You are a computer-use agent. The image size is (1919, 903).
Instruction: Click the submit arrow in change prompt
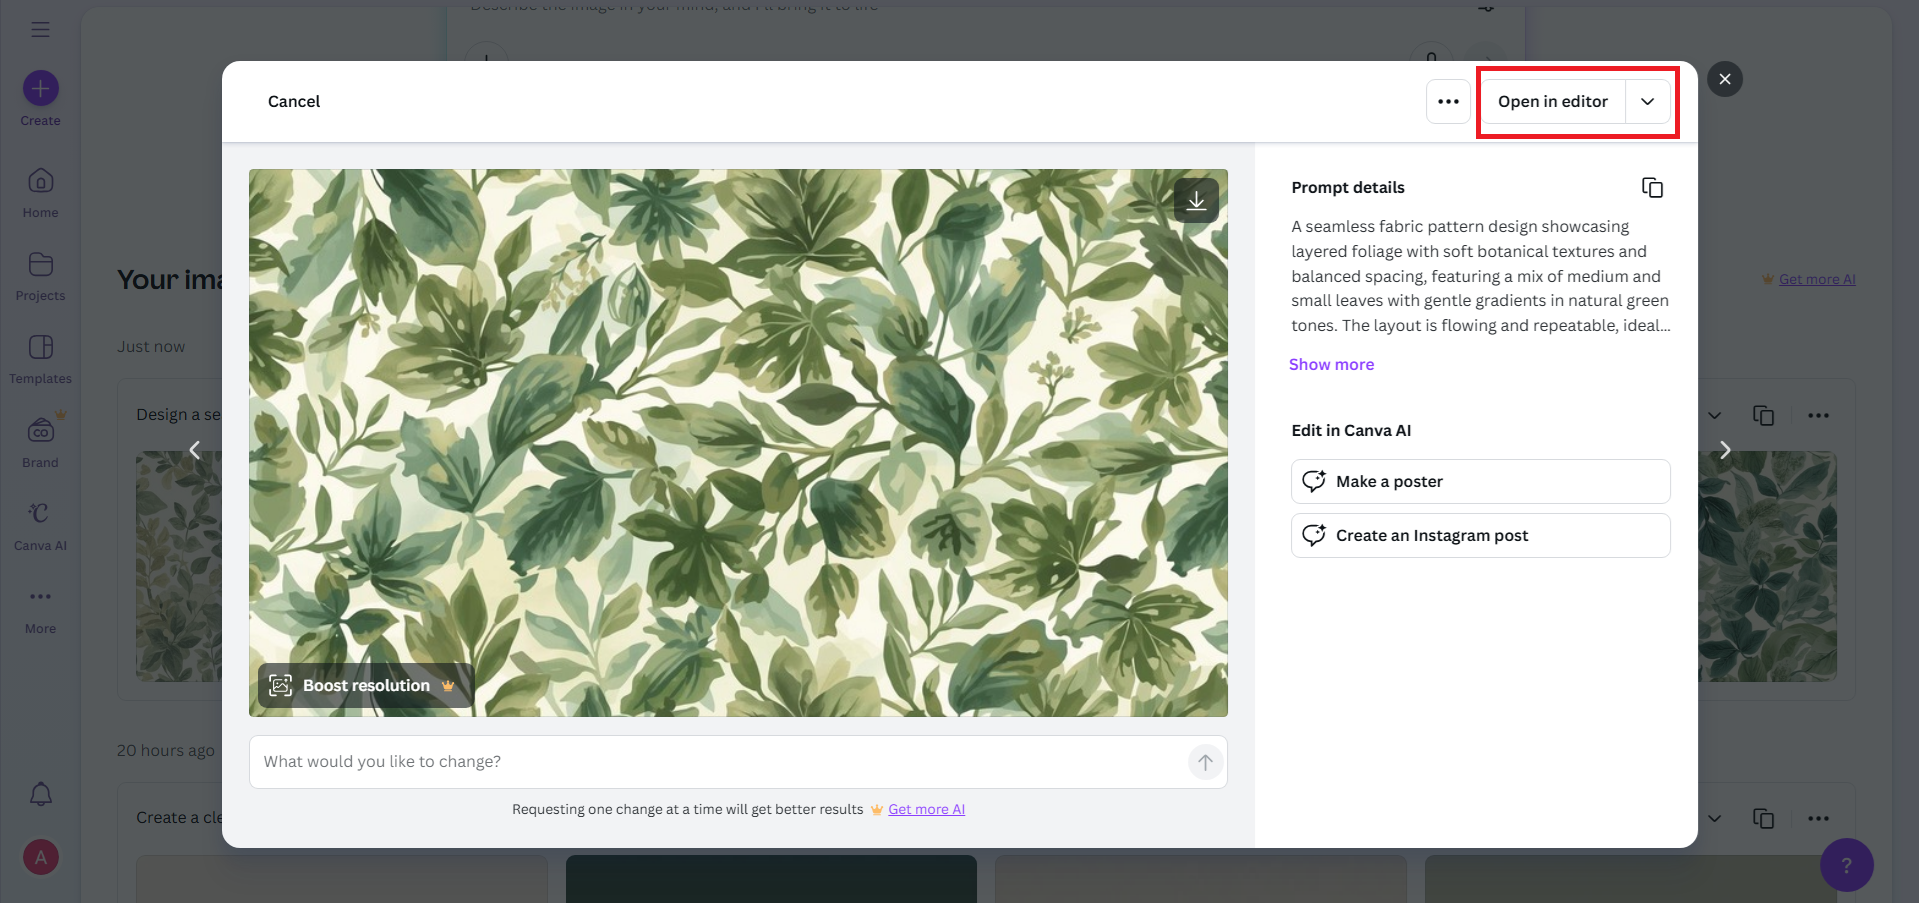click(1205, 762)
